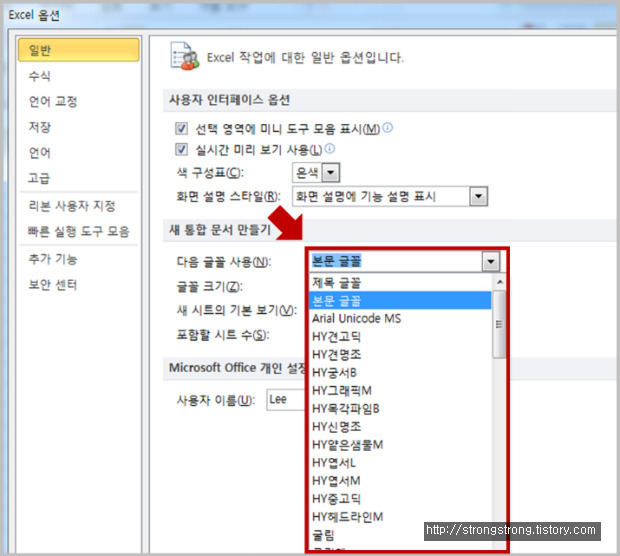
Task: Choose HY그래픽M font from list
Action: 400,391
